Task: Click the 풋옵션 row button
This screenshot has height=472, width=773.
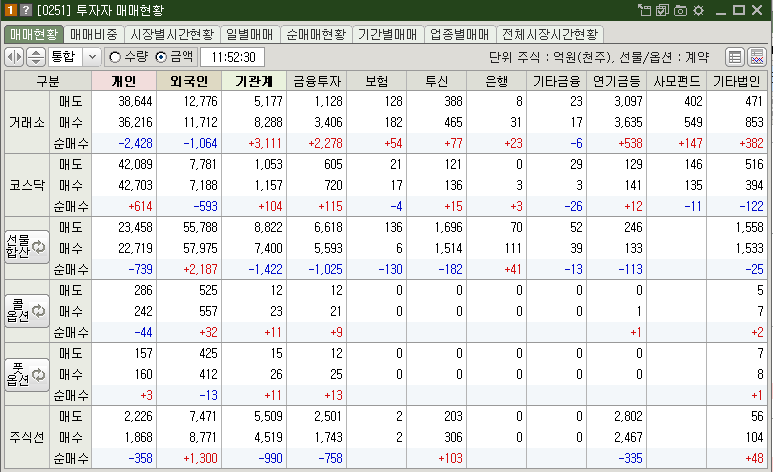Action: [x=27, y=375]
